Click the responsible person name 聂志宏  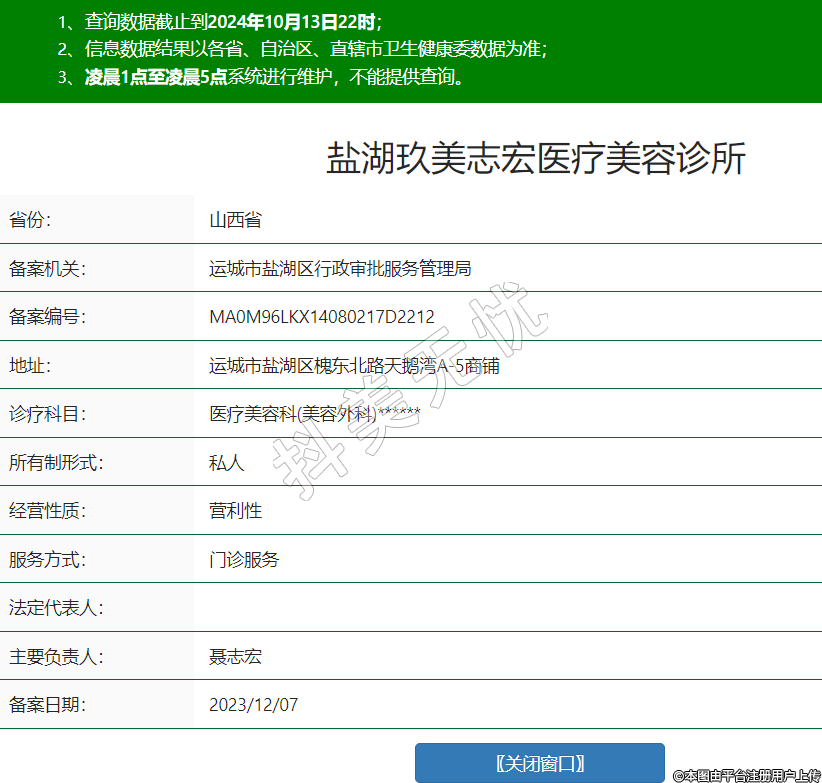tap(235, 656)
